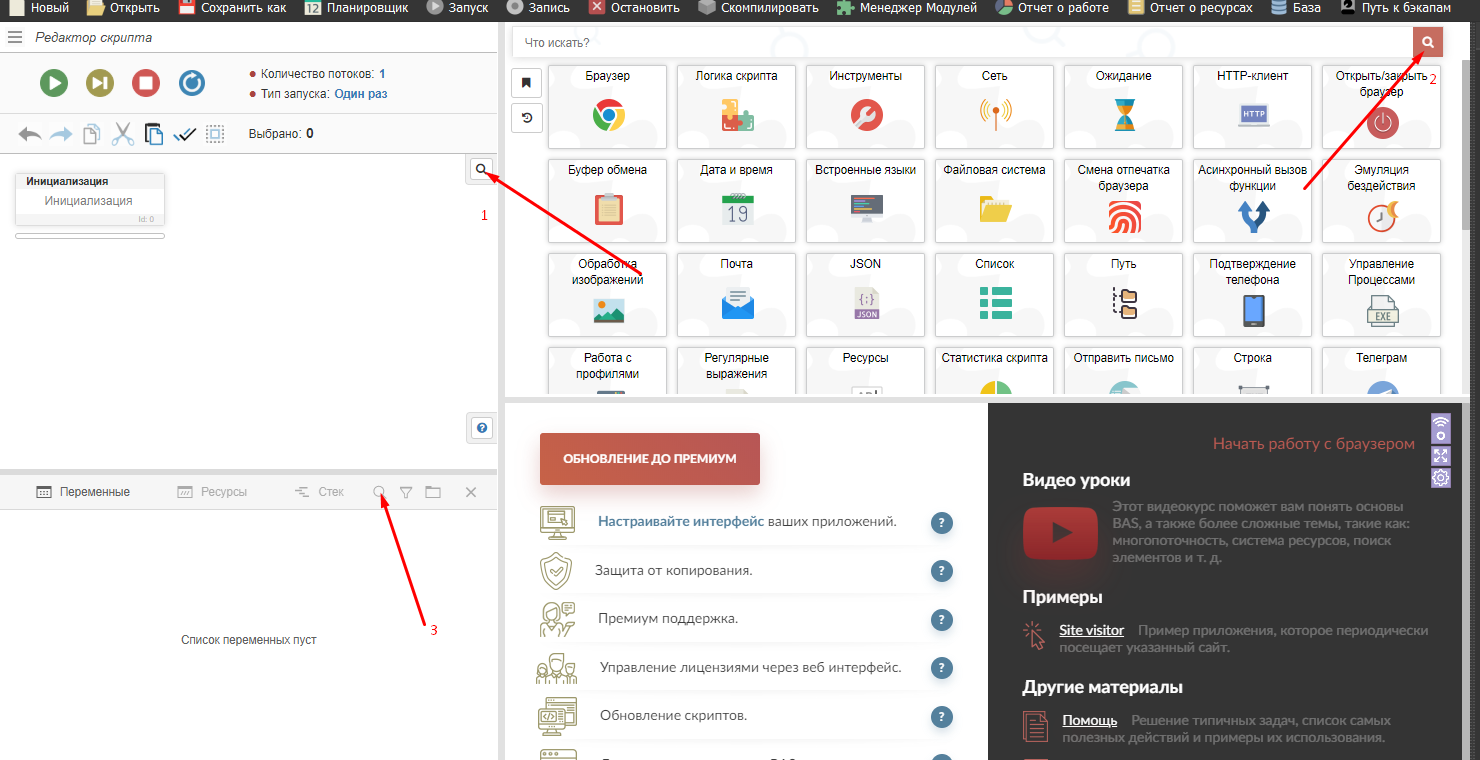Open the hamburger menu near Редактор скрипта
Viewport: 1480px width, 760px height.
click(15, 38)
